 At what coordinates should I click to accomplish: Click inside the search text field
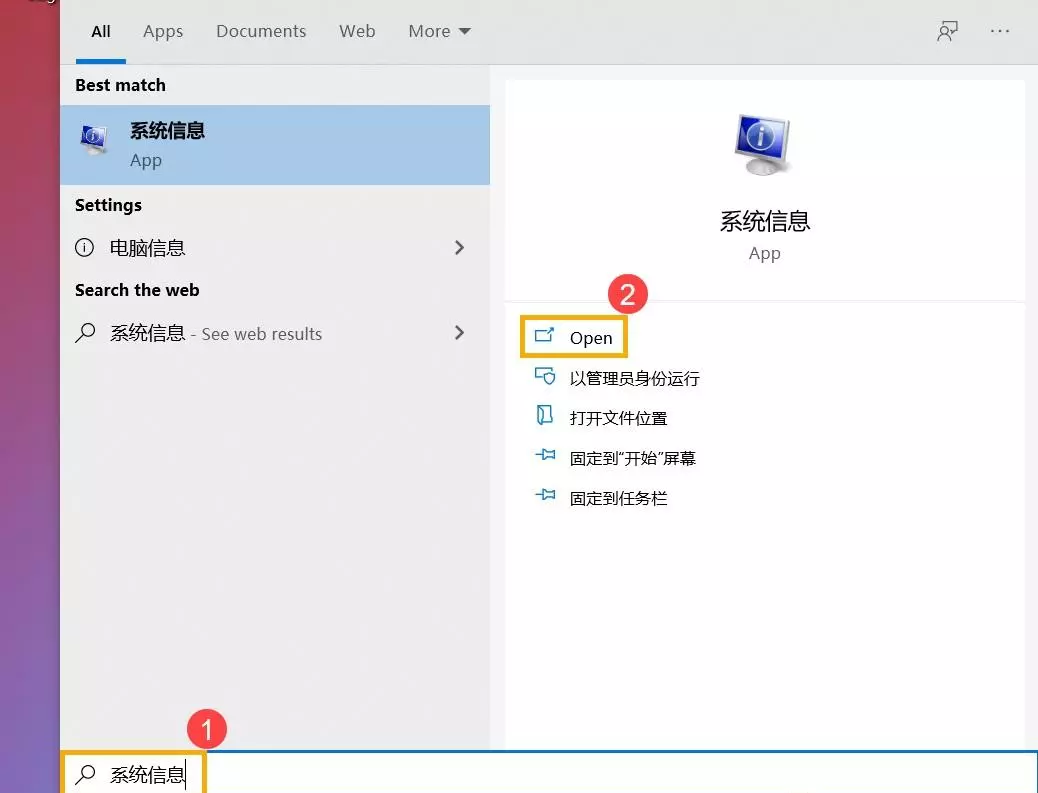pyautogui.click(x=600, y=773)
